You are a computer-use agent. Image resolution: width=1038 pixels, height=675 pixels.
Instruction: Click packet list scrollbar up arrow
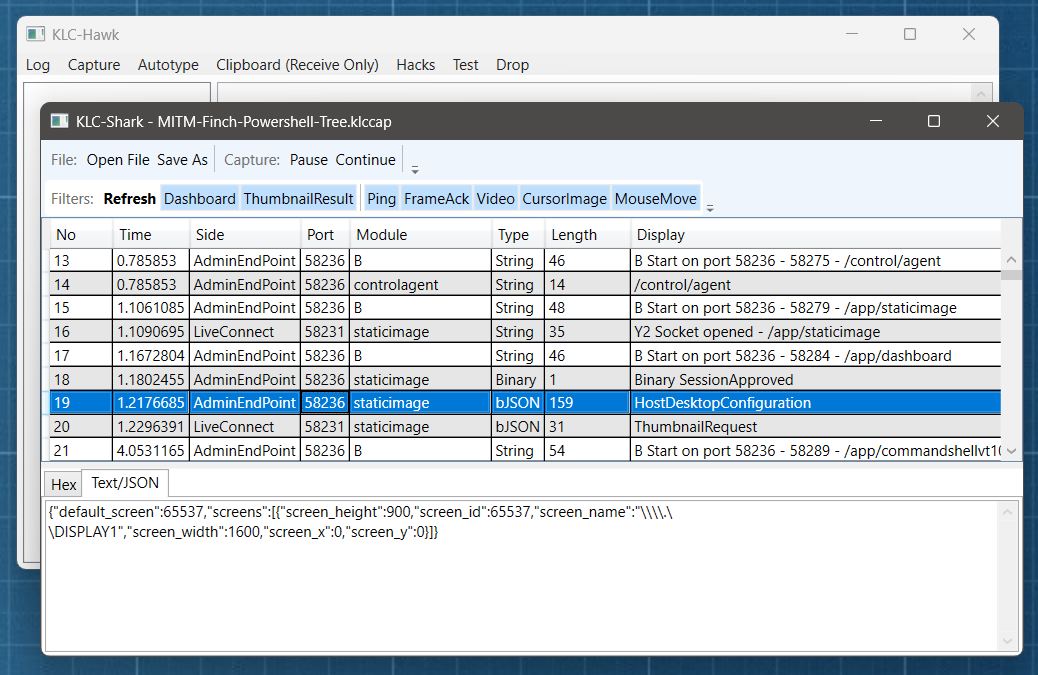tap(1011, 259)
